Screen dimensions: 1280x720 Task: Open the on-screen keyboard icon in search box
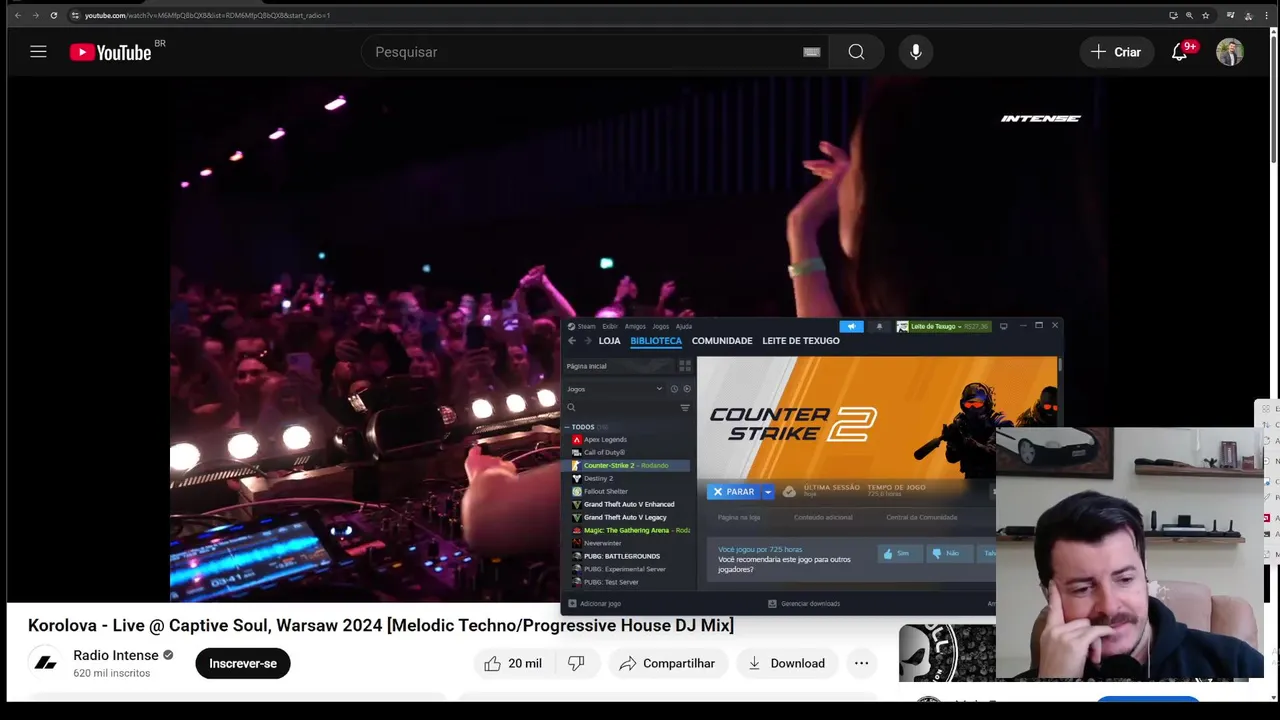click(x=812, y=52)
